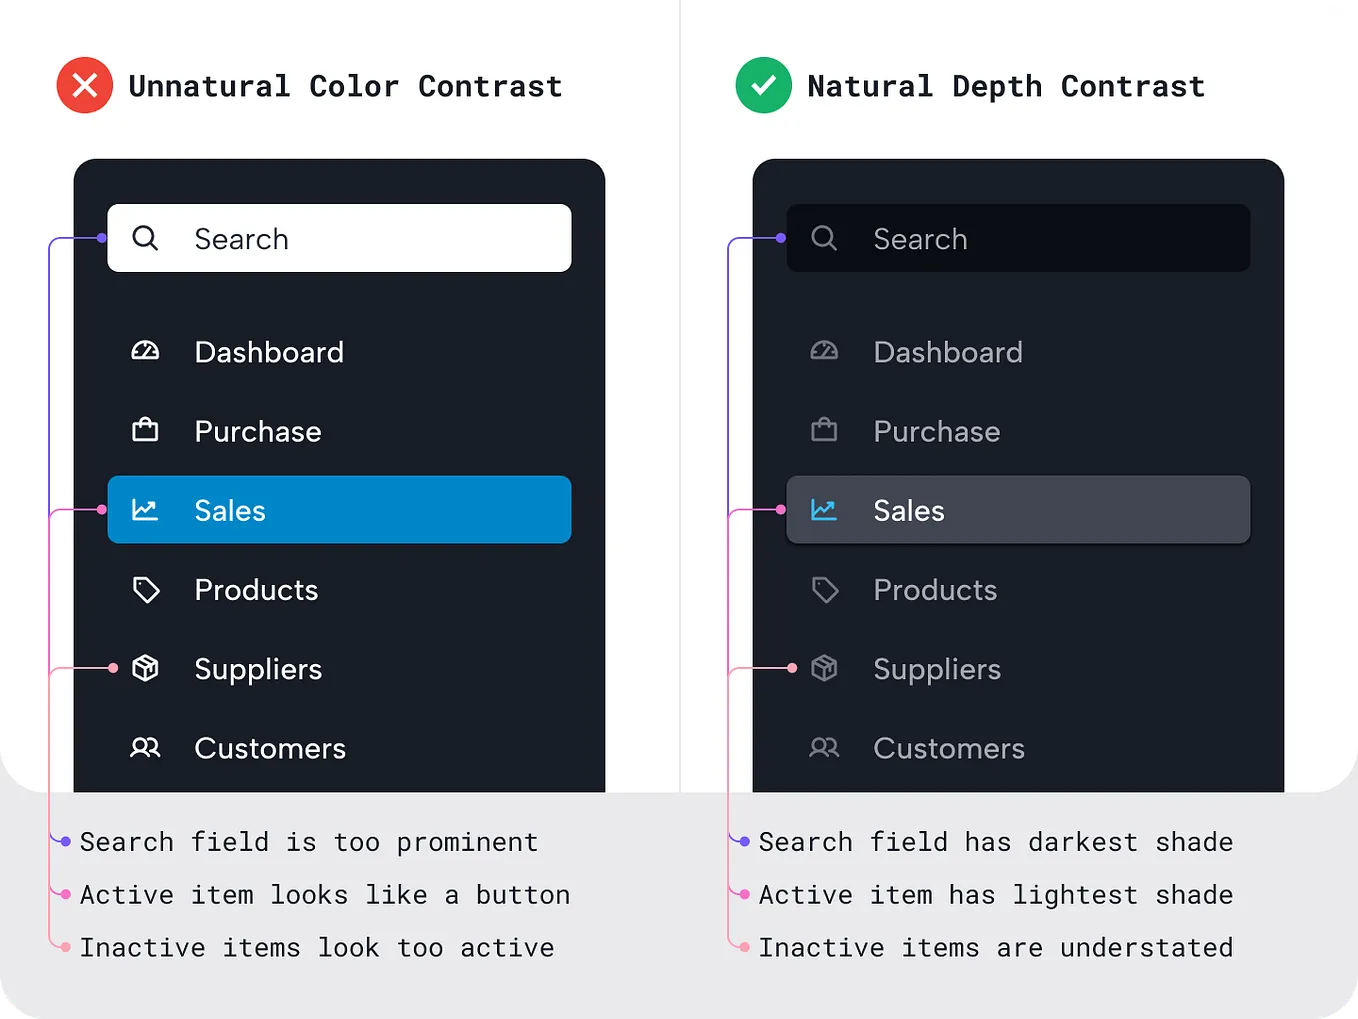Image resolution: width=1358 pixels, height=1019 pixels.
Task: Toggle the Sales item in the right sidebar
Action: coord(1018,510)
